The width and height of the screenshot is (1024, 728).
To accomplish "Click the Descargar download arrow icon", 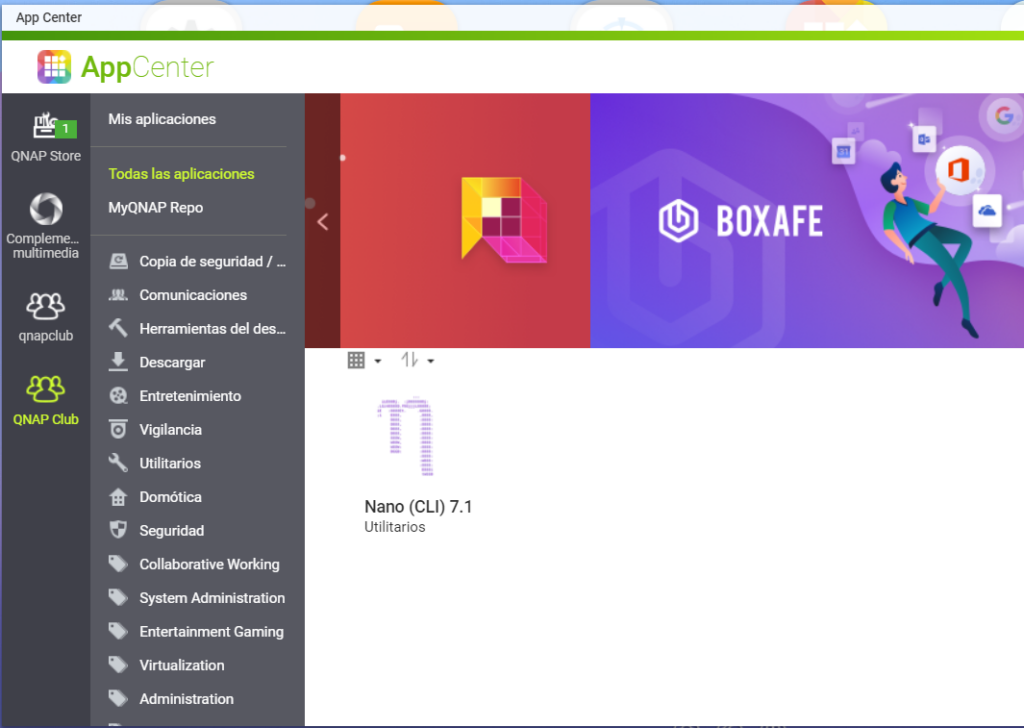I will click(119, 362).
